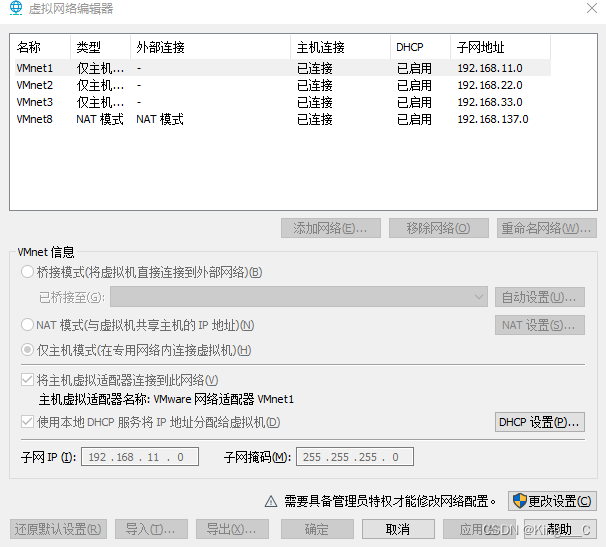Image resolution: width=606 pixels, height=547 pixels.
Task: Click into the 子网 IP field
Action: click(x=140, y=457)
